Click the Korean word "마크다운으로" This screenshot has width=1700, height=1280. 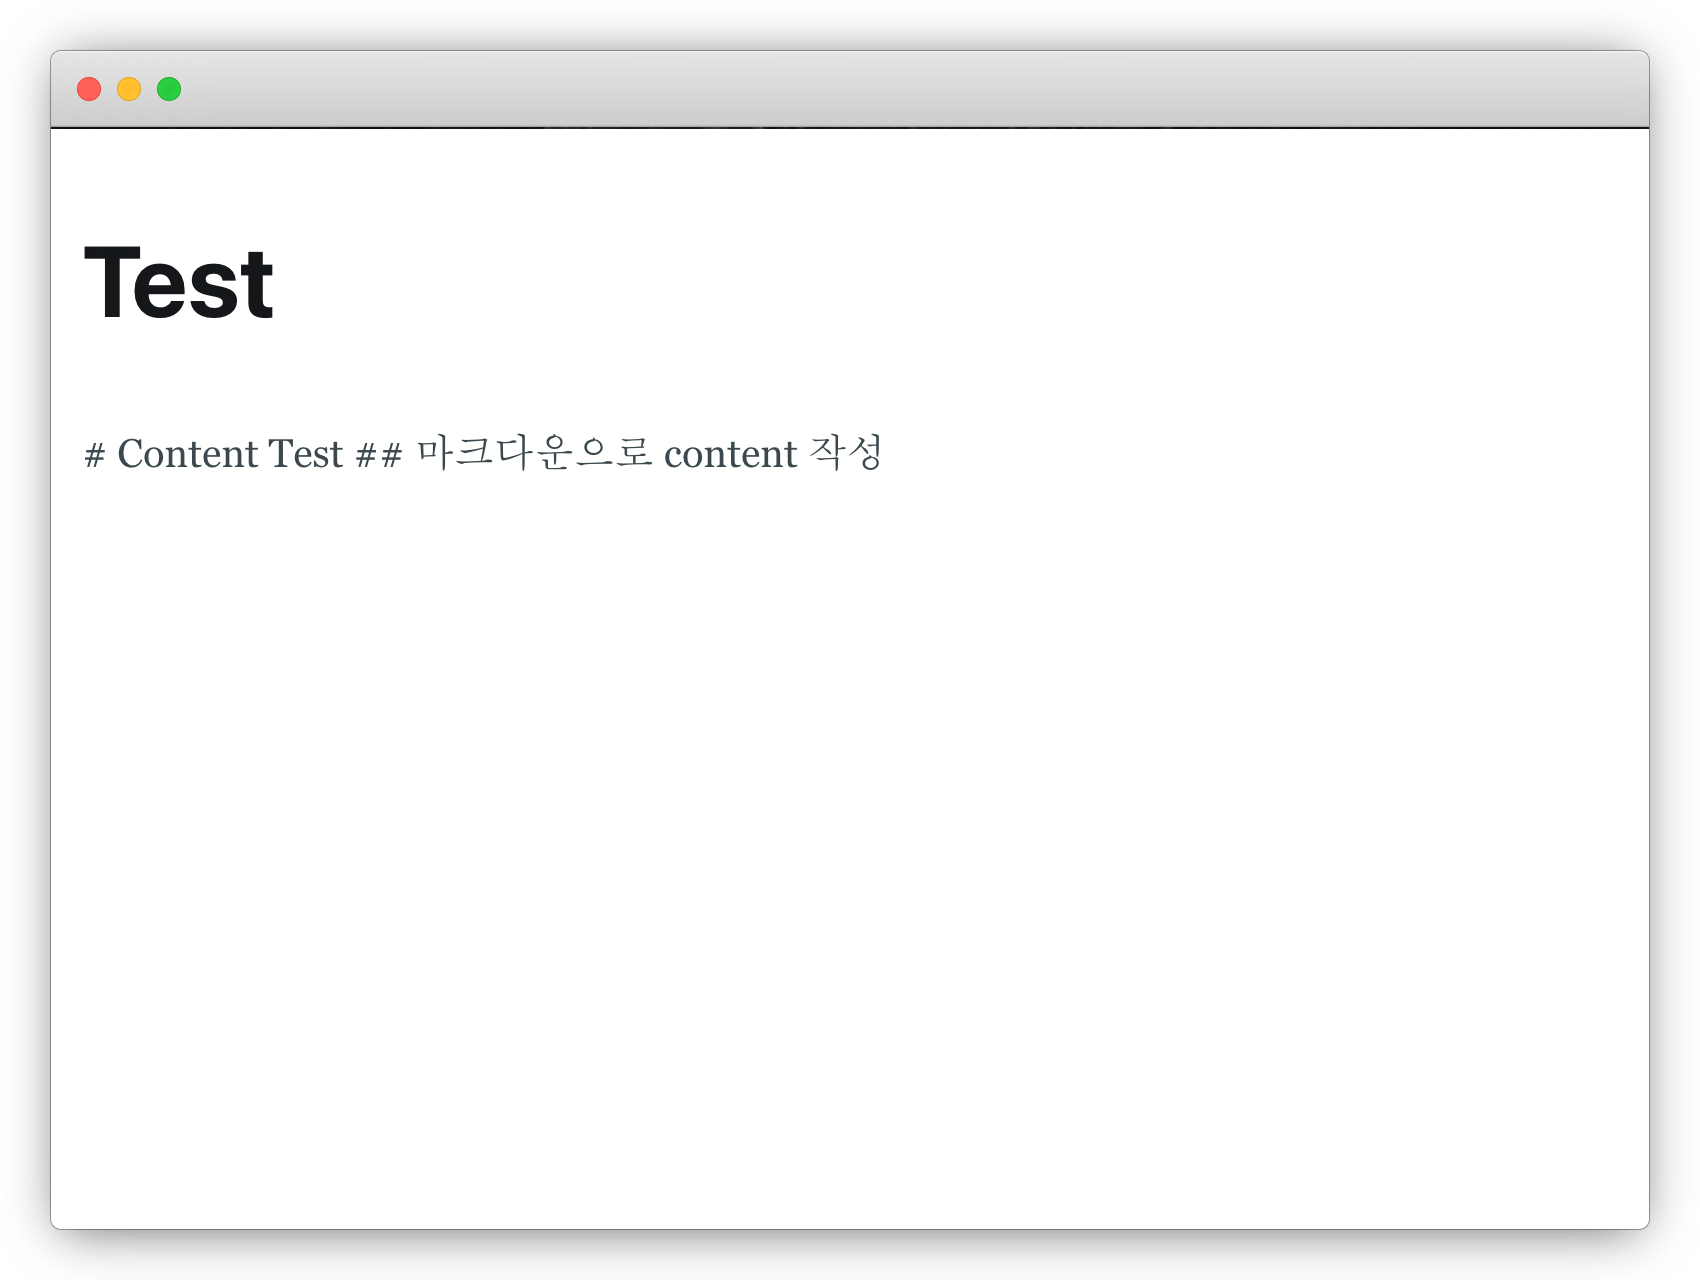535,452
